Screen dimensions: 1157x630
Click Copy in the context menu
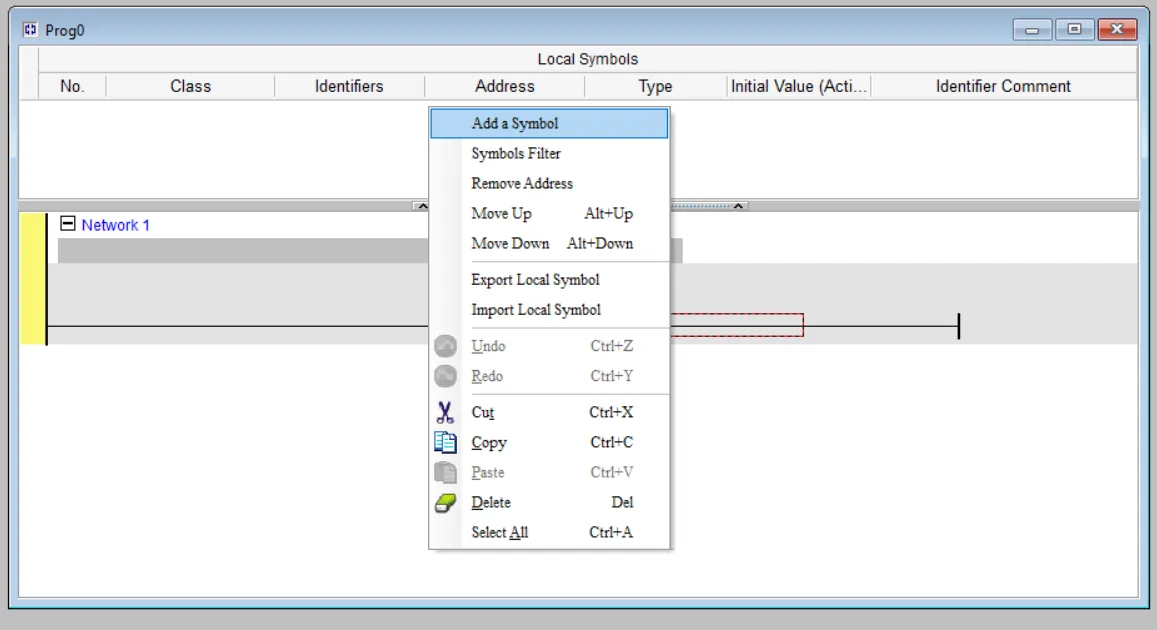tap(549, 443)
